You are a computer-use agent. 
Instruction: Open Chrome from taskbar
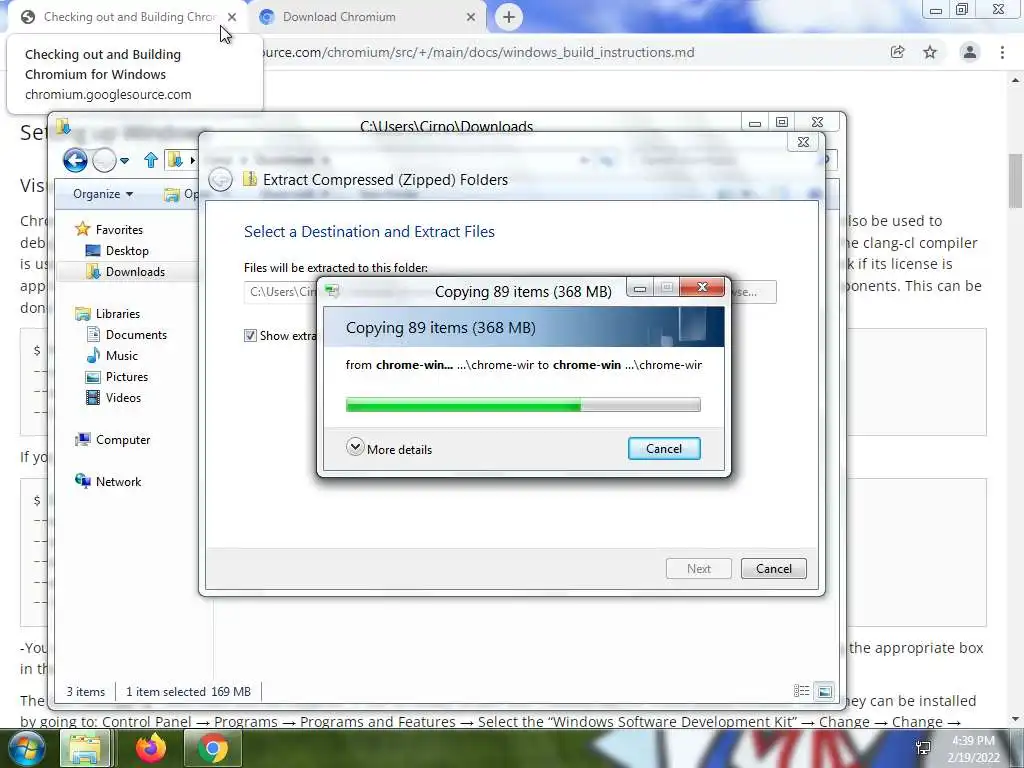point(212,748)
